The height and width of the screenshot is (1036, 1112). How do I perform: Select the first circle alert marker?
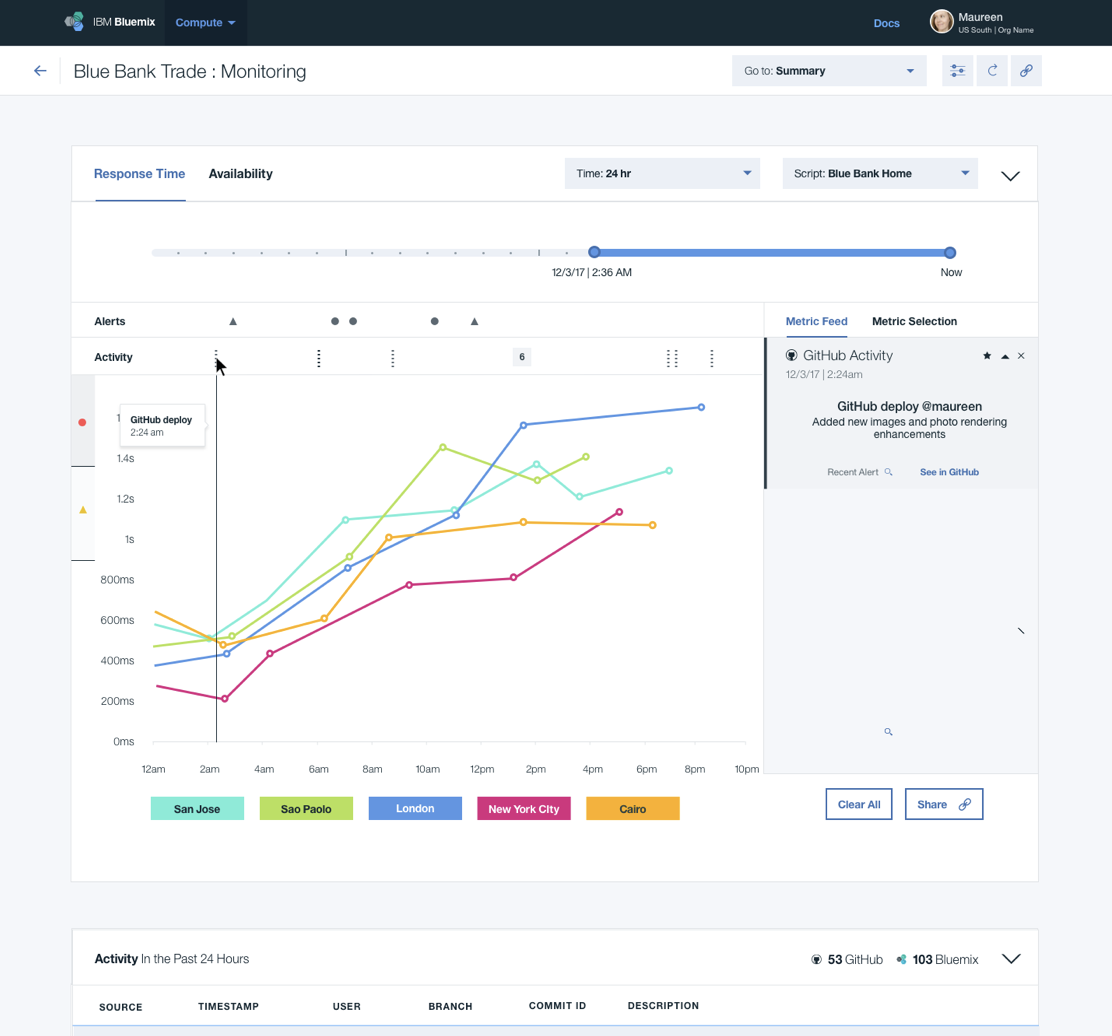coord(335,321)
